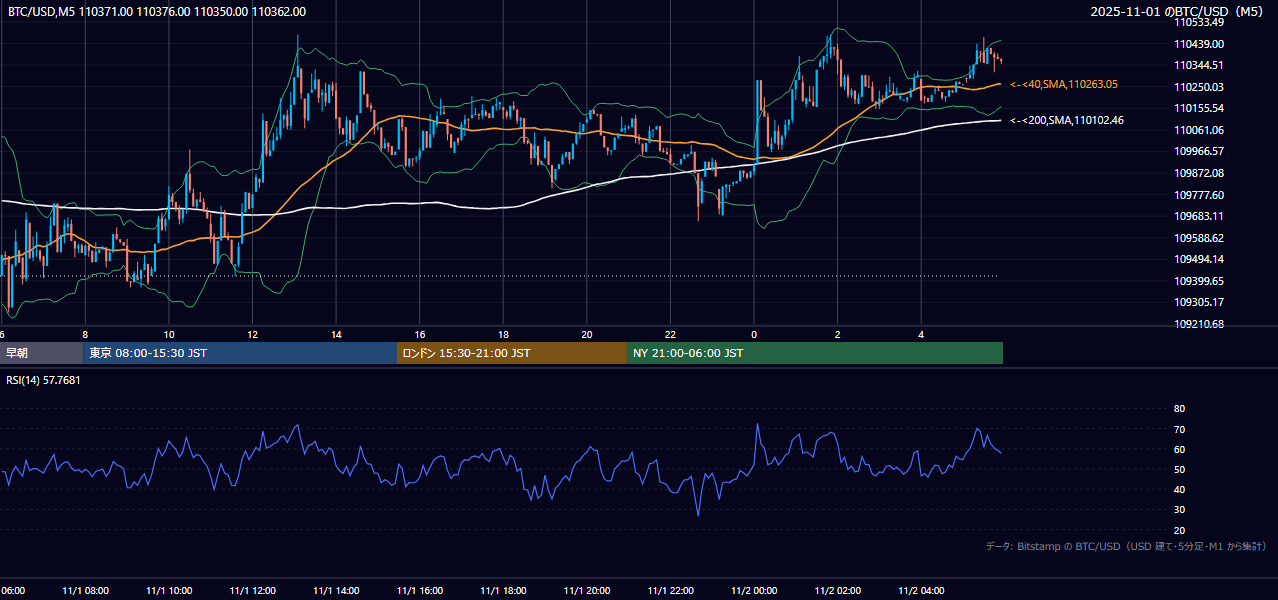Click the BTC/USD,M5 OHLC header text
The width and height of the screenshot is (1278, 600).
point(157,11)
